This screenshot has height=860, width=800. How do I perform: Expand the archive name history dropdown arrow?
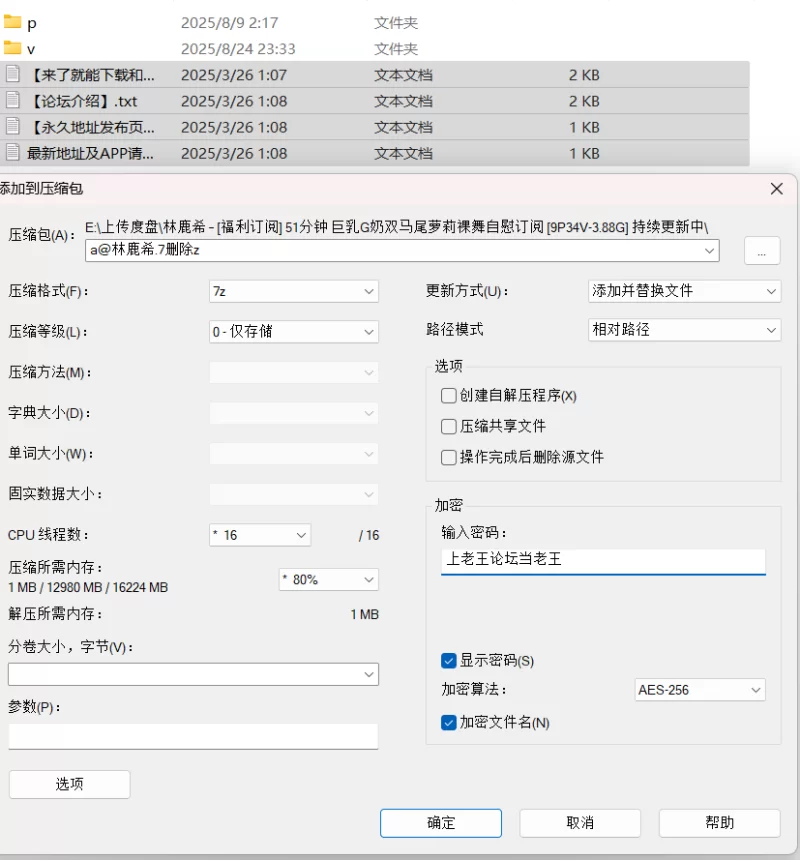(x=709, y=251)
